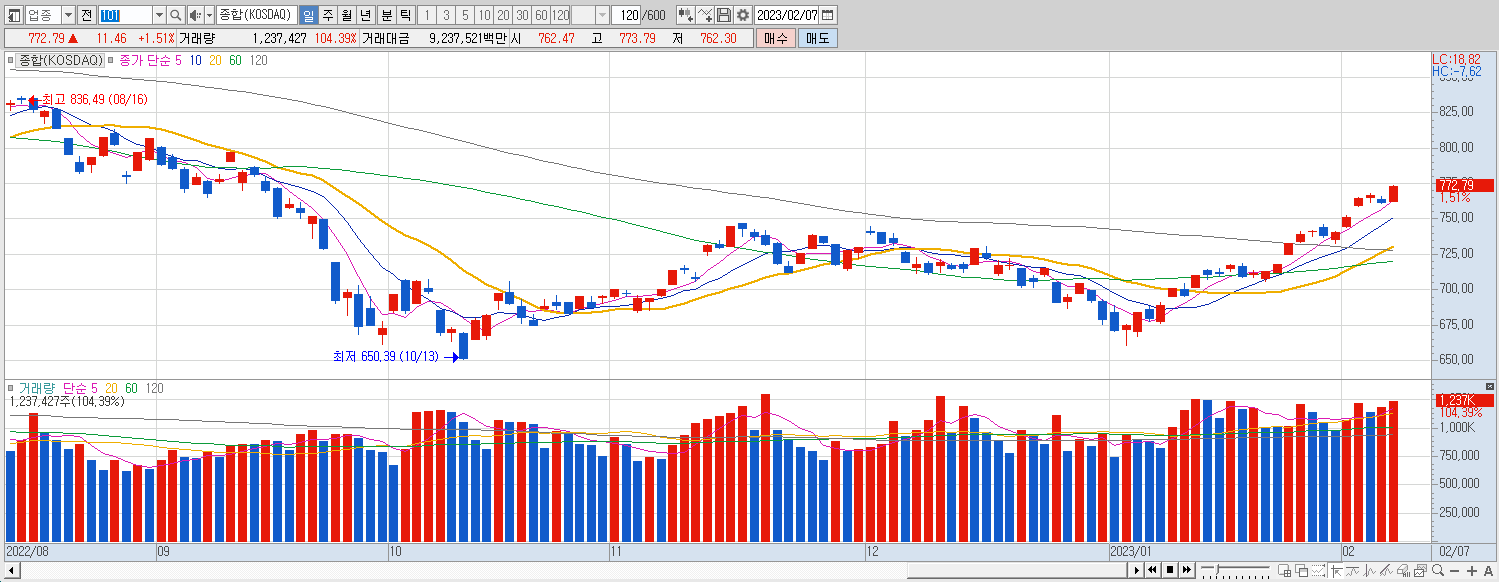Click the dotted chart range icon
The width and height of the screenshot is (1499, 582).
pos(1318,571)
